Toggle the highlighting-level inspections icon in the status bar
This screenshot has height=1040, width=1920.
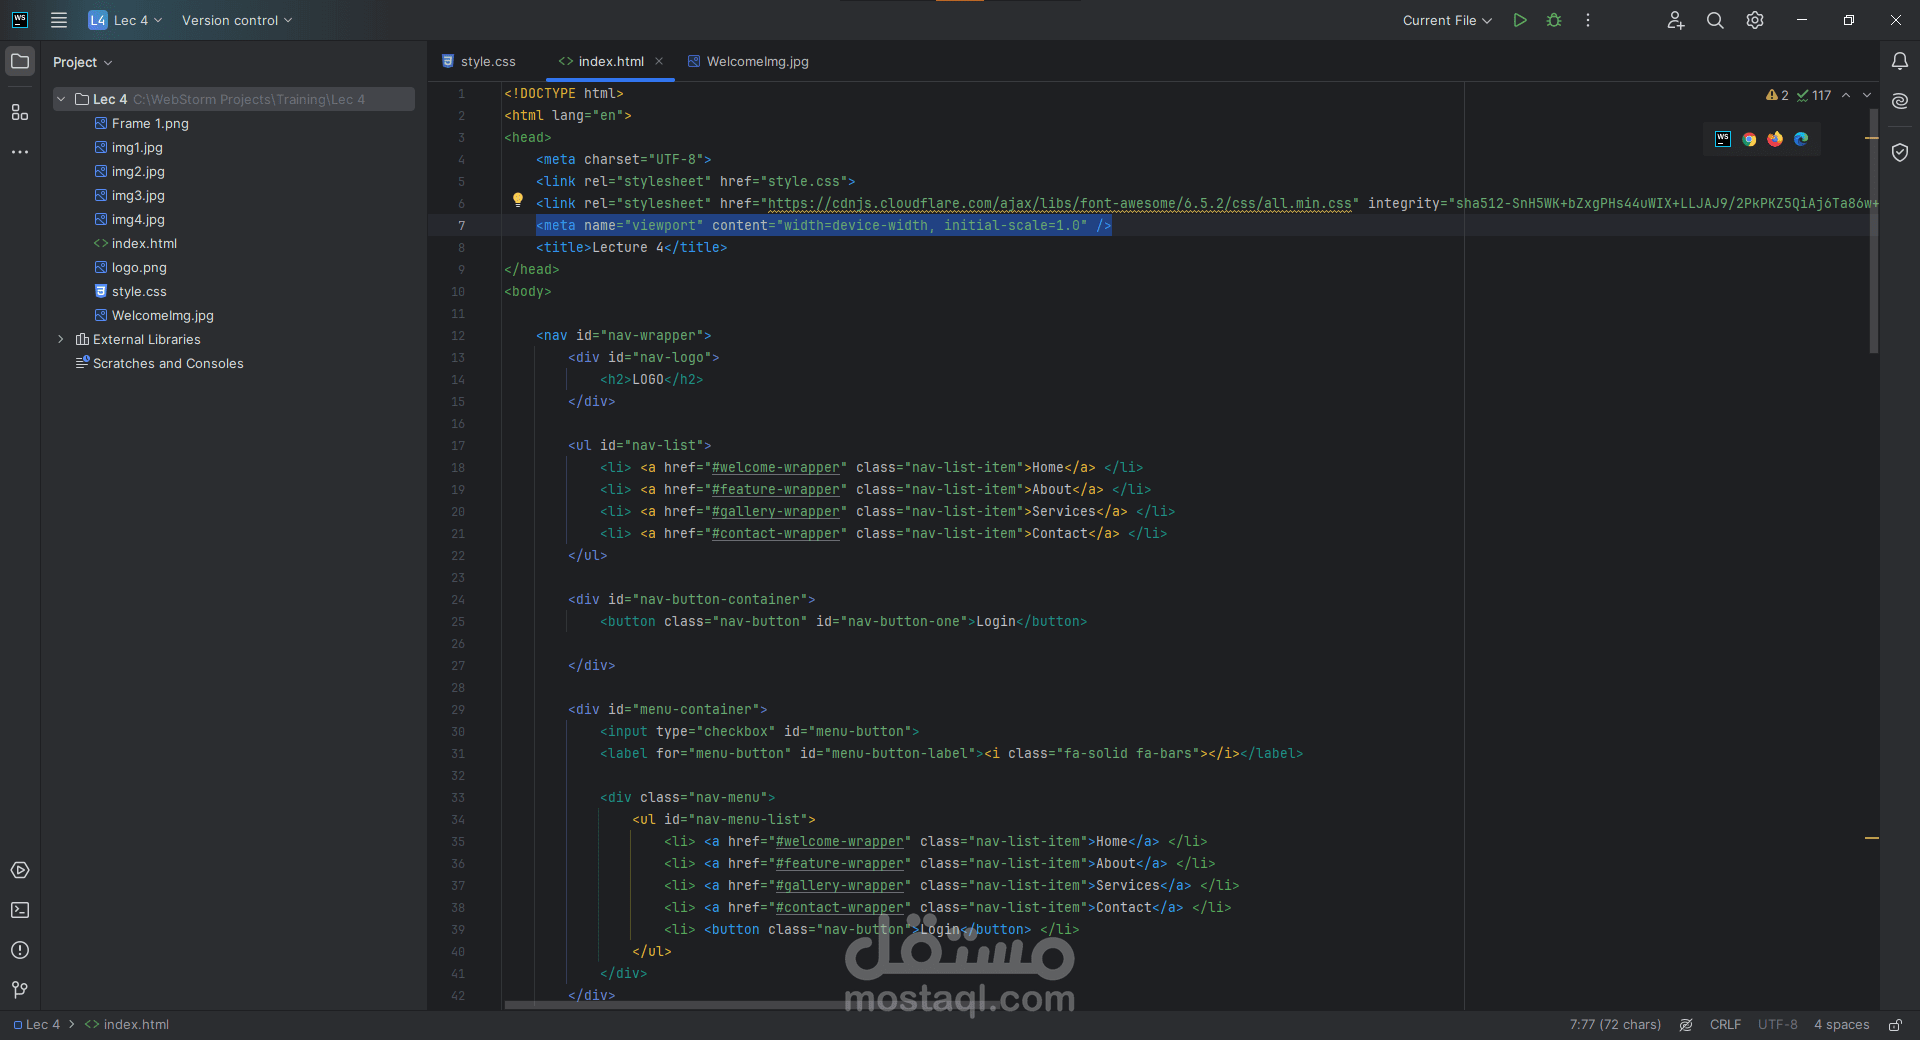click(x=1686, y=1024)
